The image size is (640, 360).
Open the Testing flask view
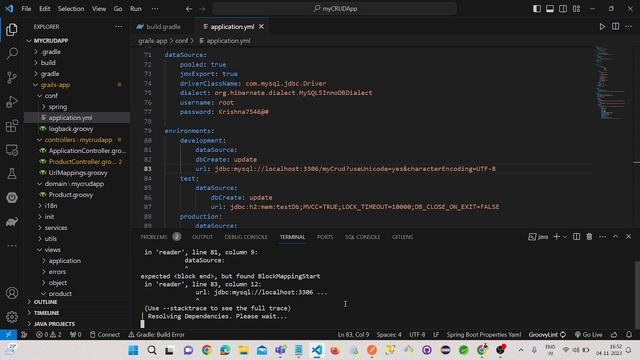click(x=12, y=174)
